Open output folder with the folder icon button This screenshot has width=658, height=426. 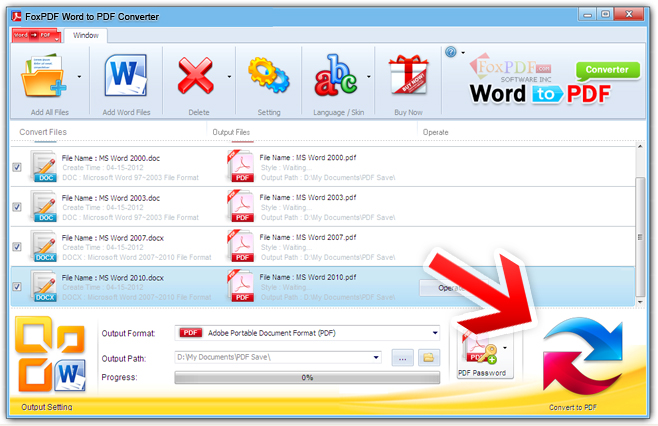pyautogui.click(x=428, y=358)
